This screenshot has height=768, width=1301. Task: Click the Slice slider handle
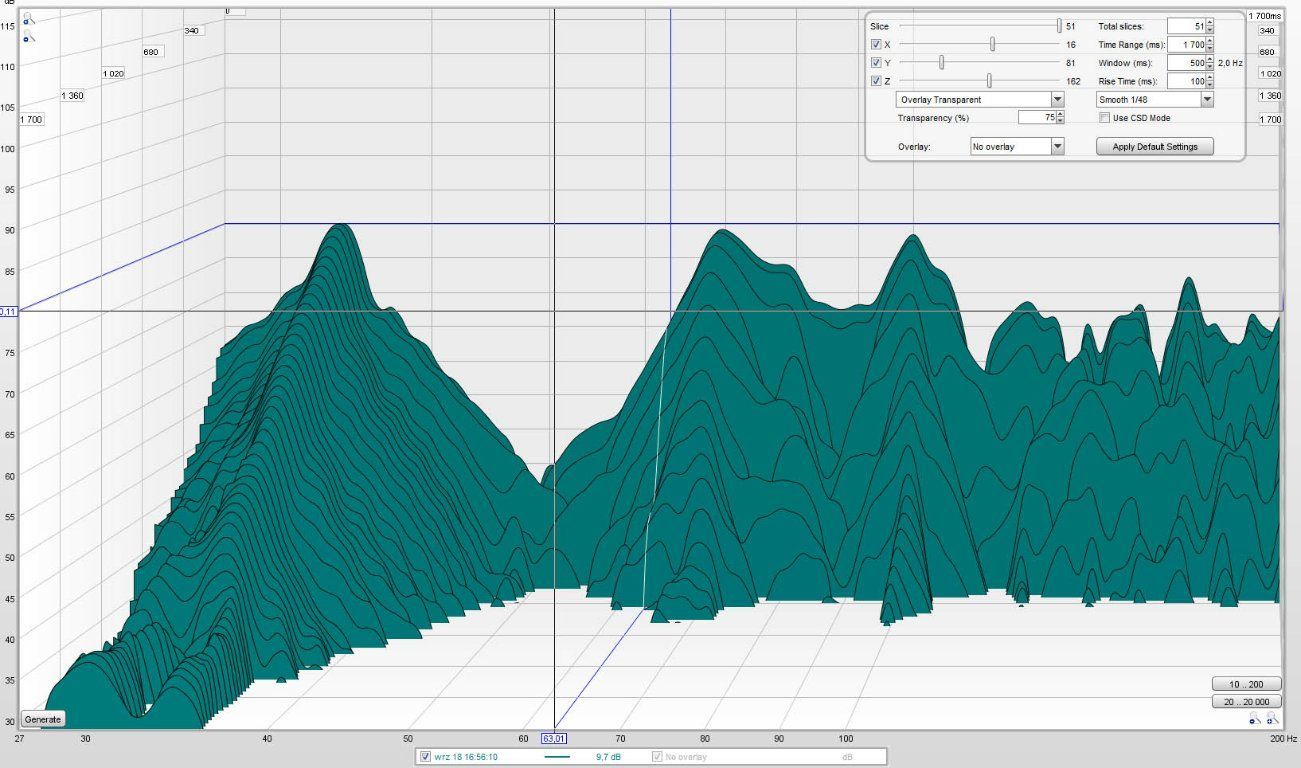point(1059,26)
